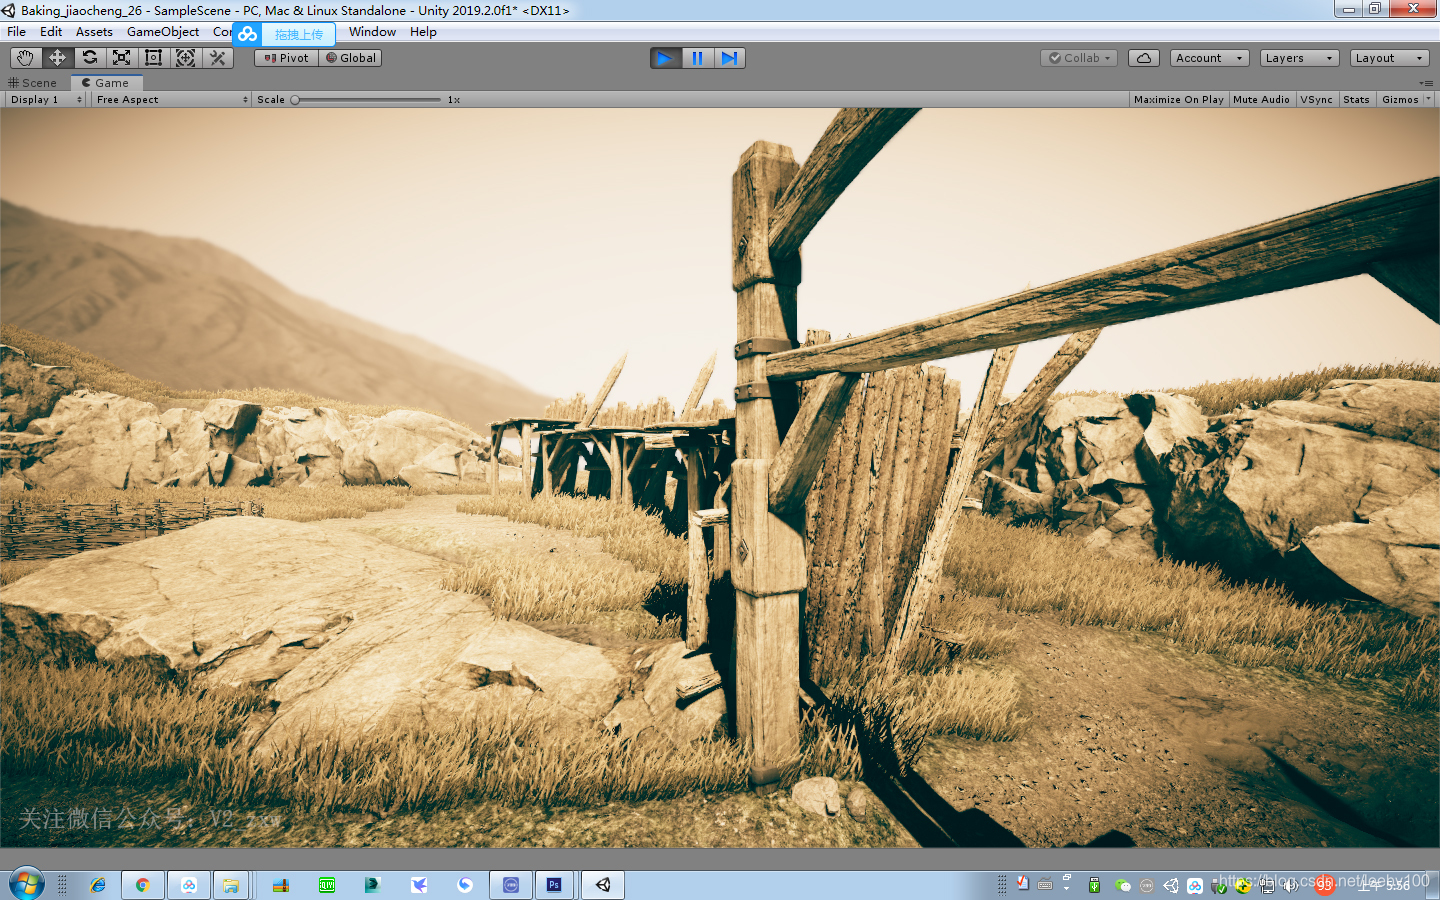Click WeChat icon in system tray
Screen dimensions: 1440x900
(x=1123, y=885)
